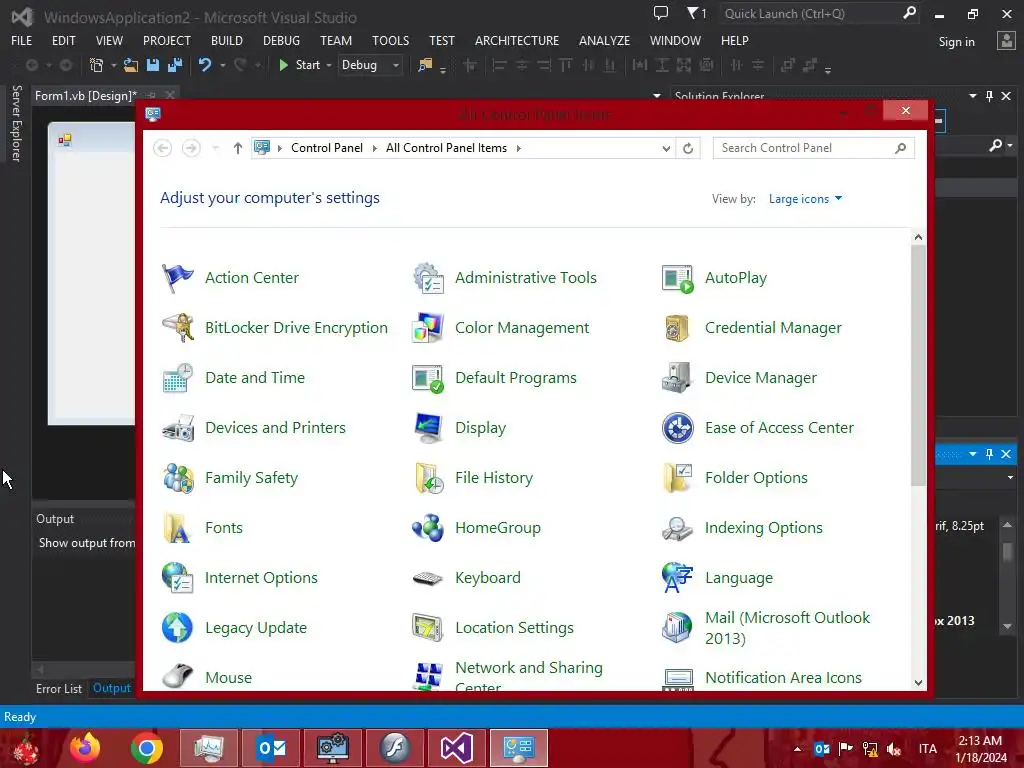This screenshot has width=1024, height=768.
Task: Open Date and Time calendar icon
Action: pos(177,378)
